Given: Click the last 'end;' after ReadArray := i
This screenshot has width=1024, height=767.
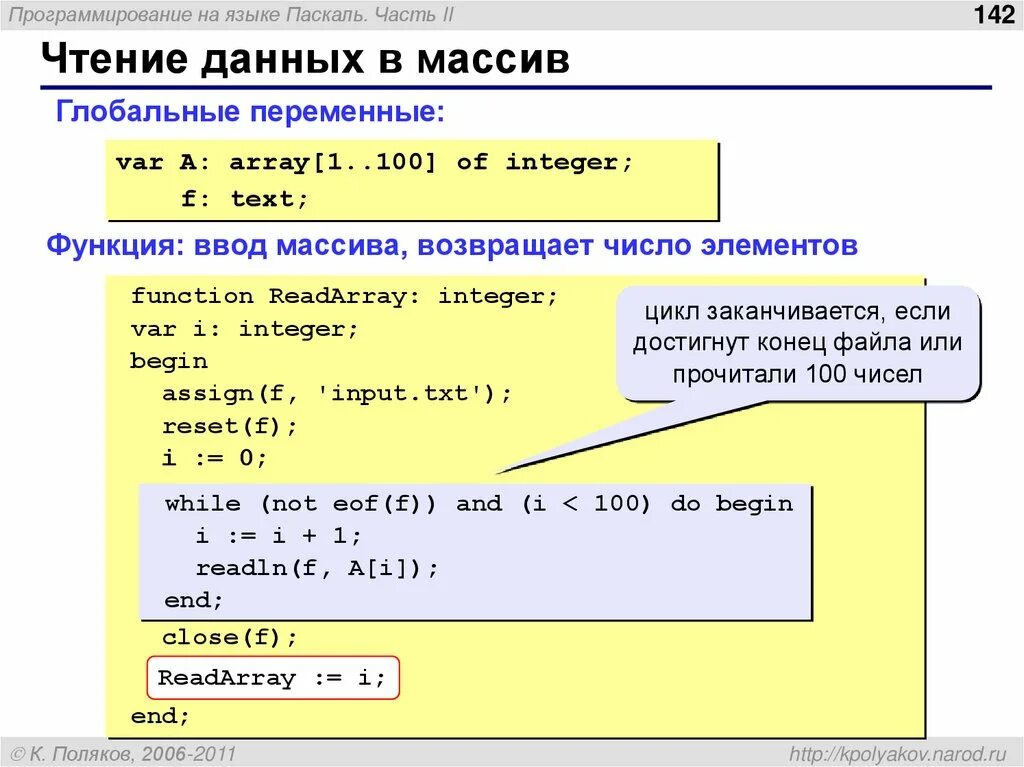Looking at the screenshot, I should pyautogui.click(x=160, y=716).
